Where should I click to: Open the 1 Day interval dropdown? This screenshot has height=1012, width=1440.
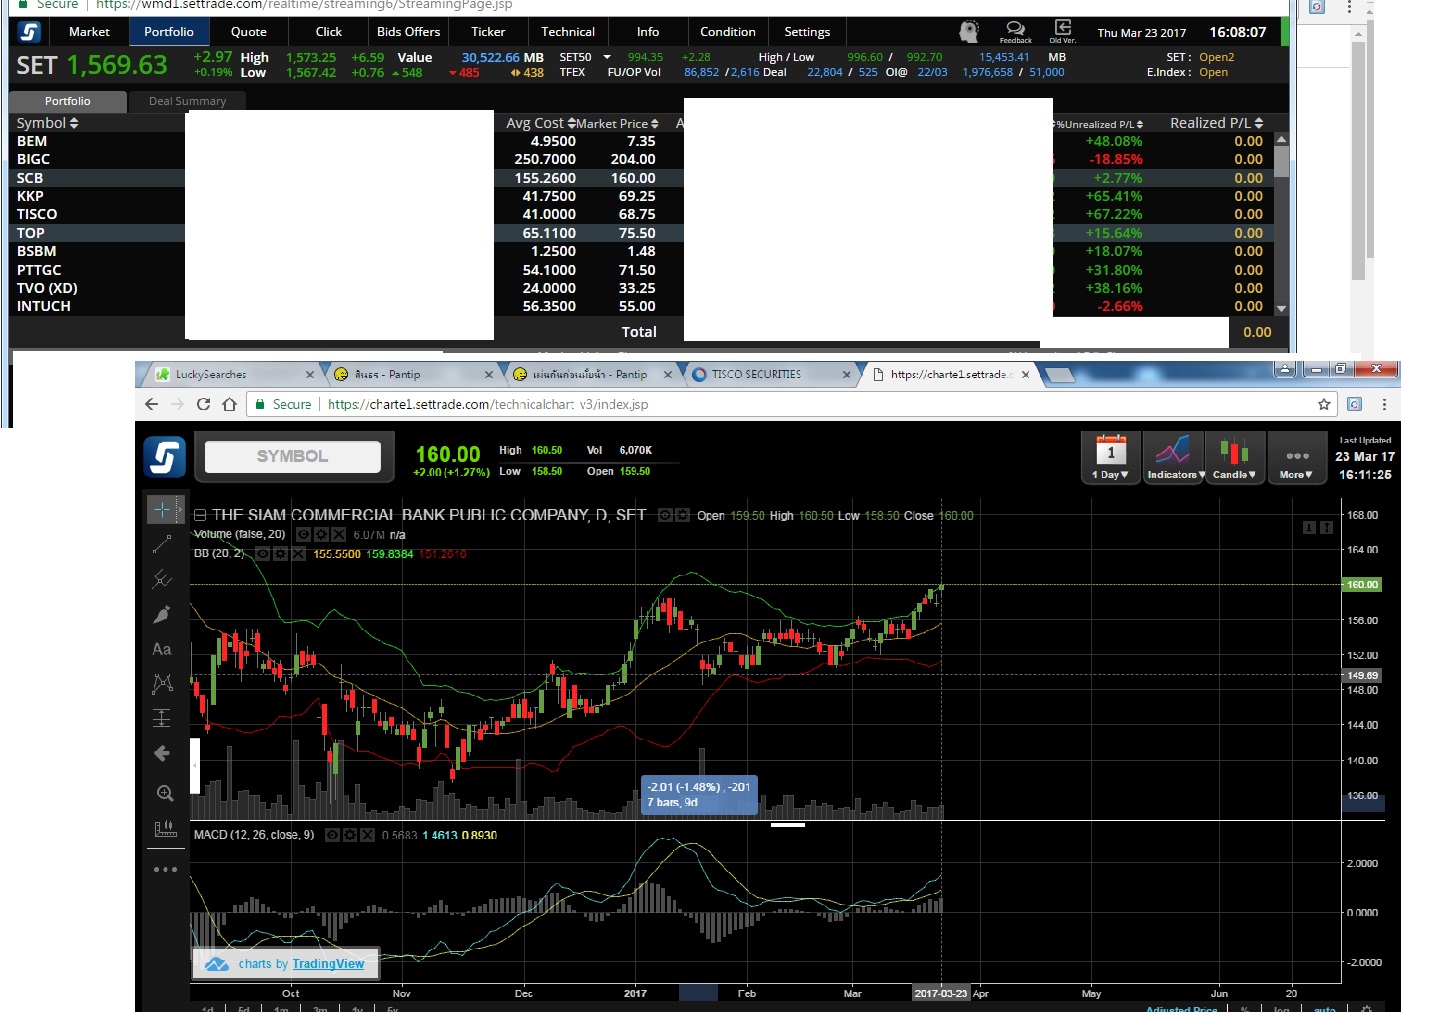point(1111,458)
